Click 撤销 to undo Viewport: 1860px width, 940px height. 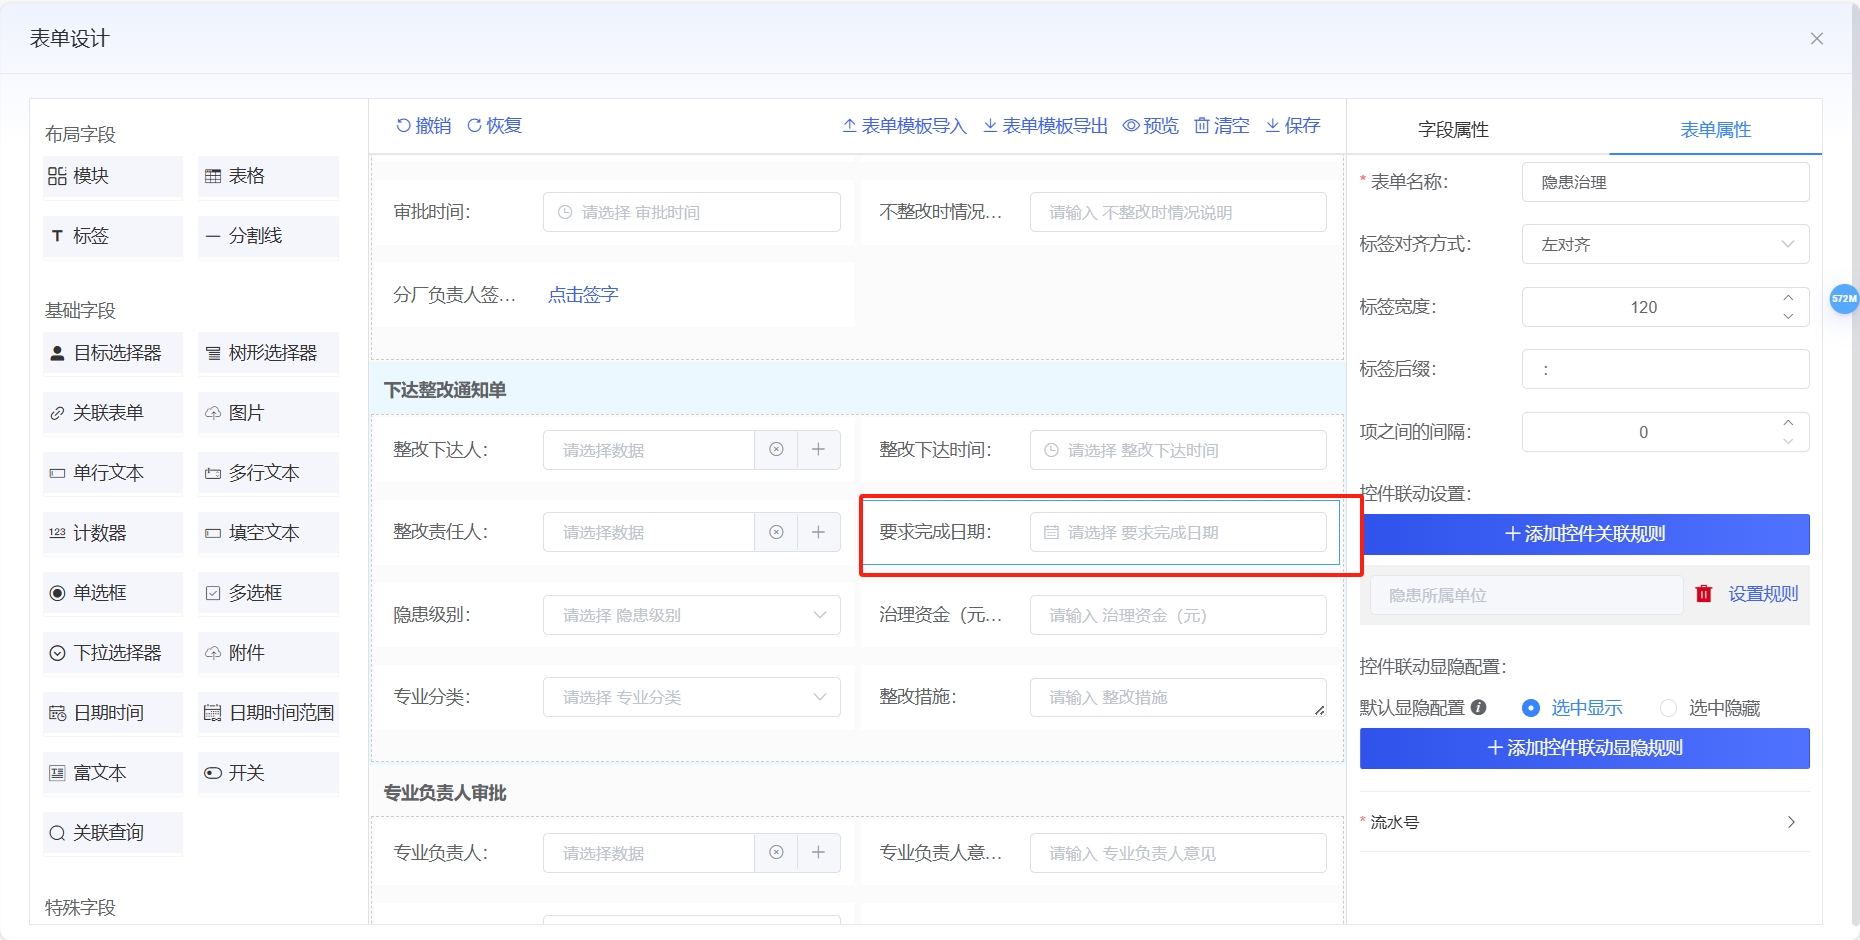(x=424, y=126)
